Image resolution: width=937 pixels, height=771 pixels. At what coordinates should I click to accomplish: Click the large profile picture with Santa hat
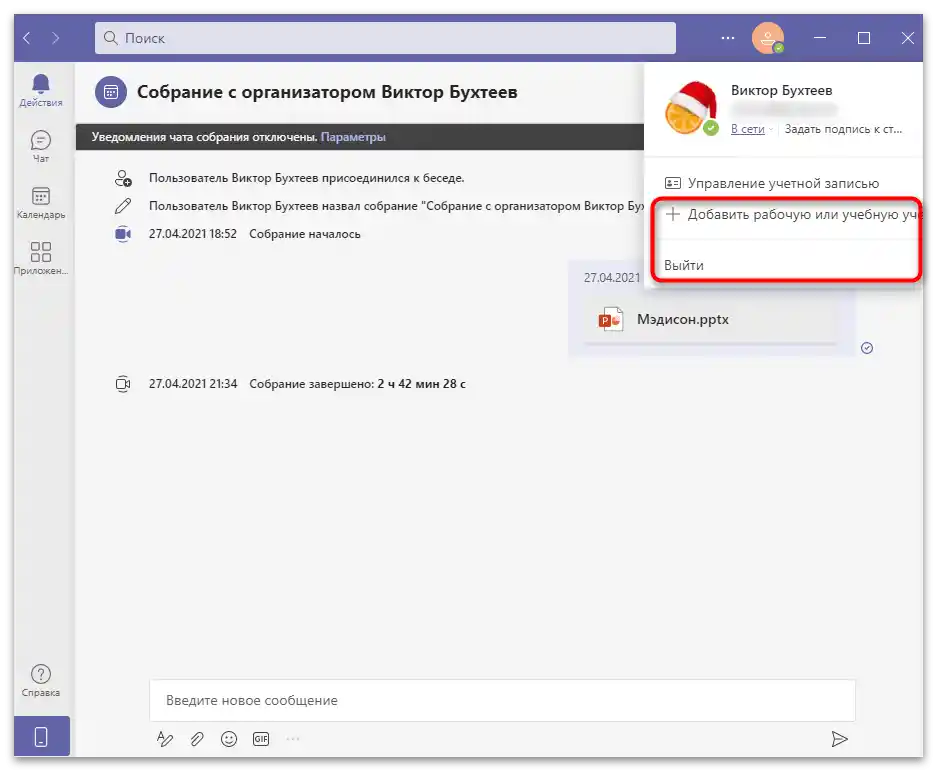click(691, 109)
